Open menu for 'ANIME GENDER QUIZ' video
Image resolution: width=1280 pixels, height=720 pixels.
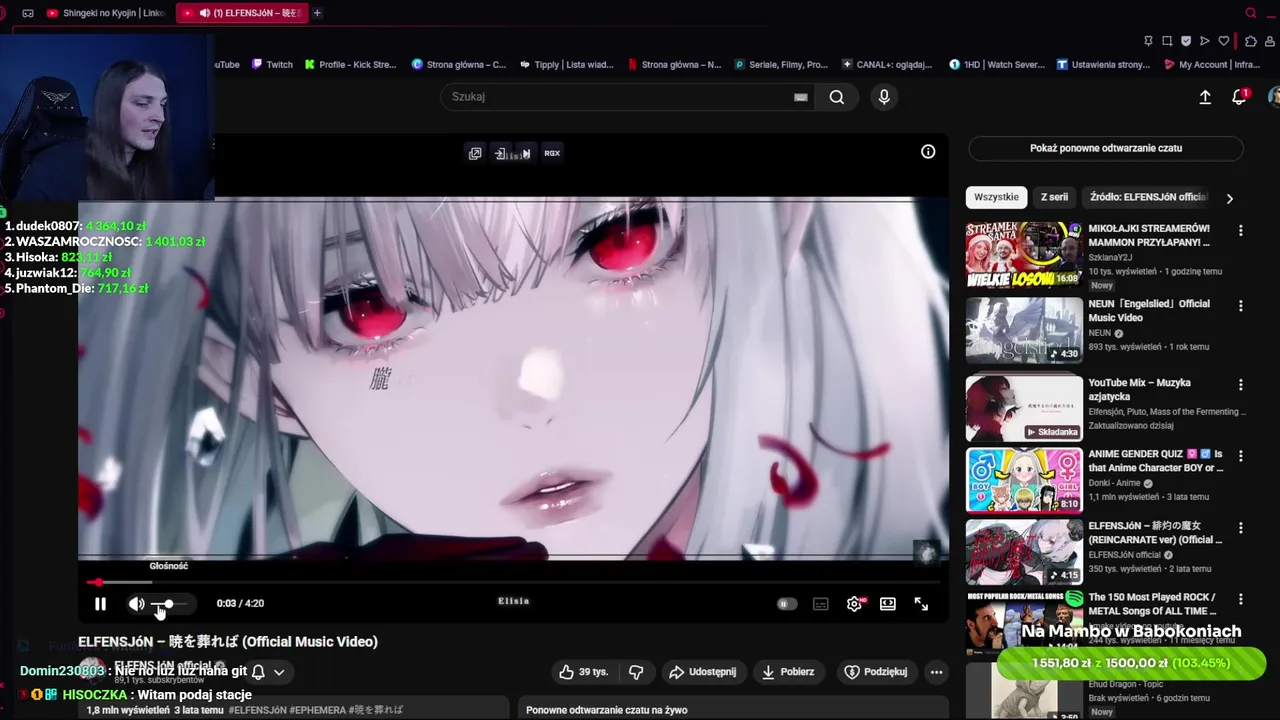1241,456
